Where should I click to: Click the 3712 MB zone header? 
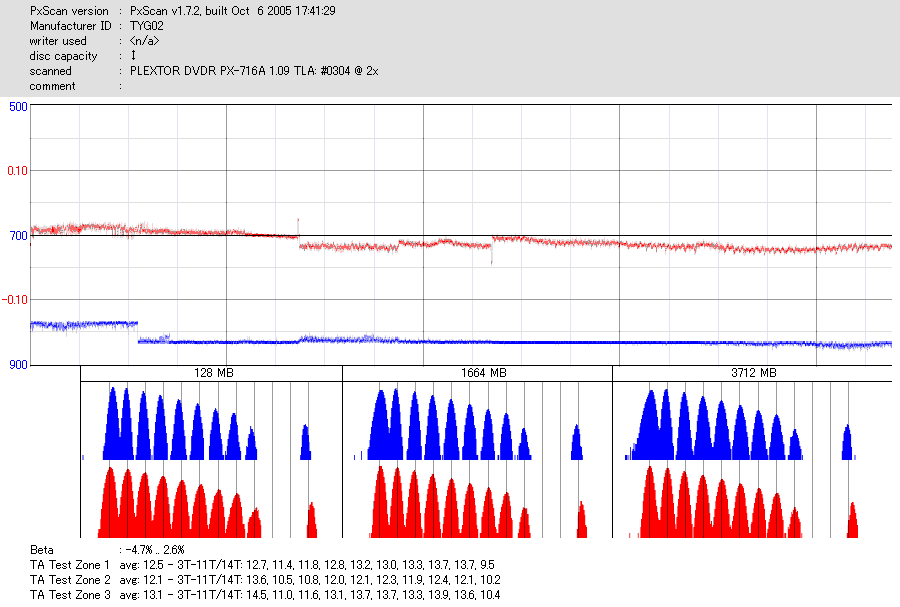pos(754,373)
